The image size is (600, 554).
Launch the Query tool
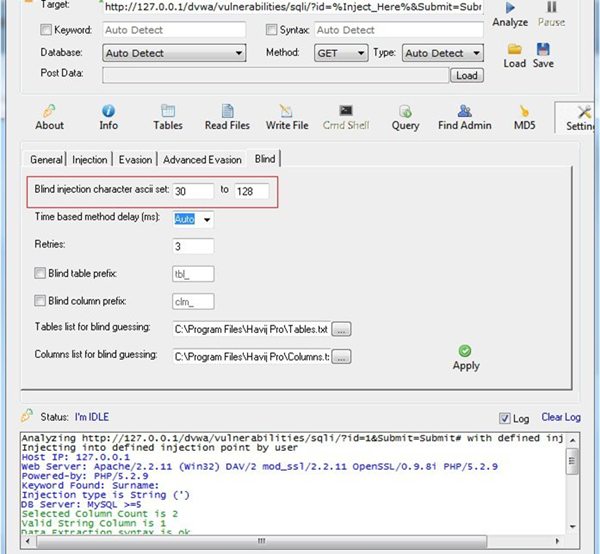tap(405, 116)
